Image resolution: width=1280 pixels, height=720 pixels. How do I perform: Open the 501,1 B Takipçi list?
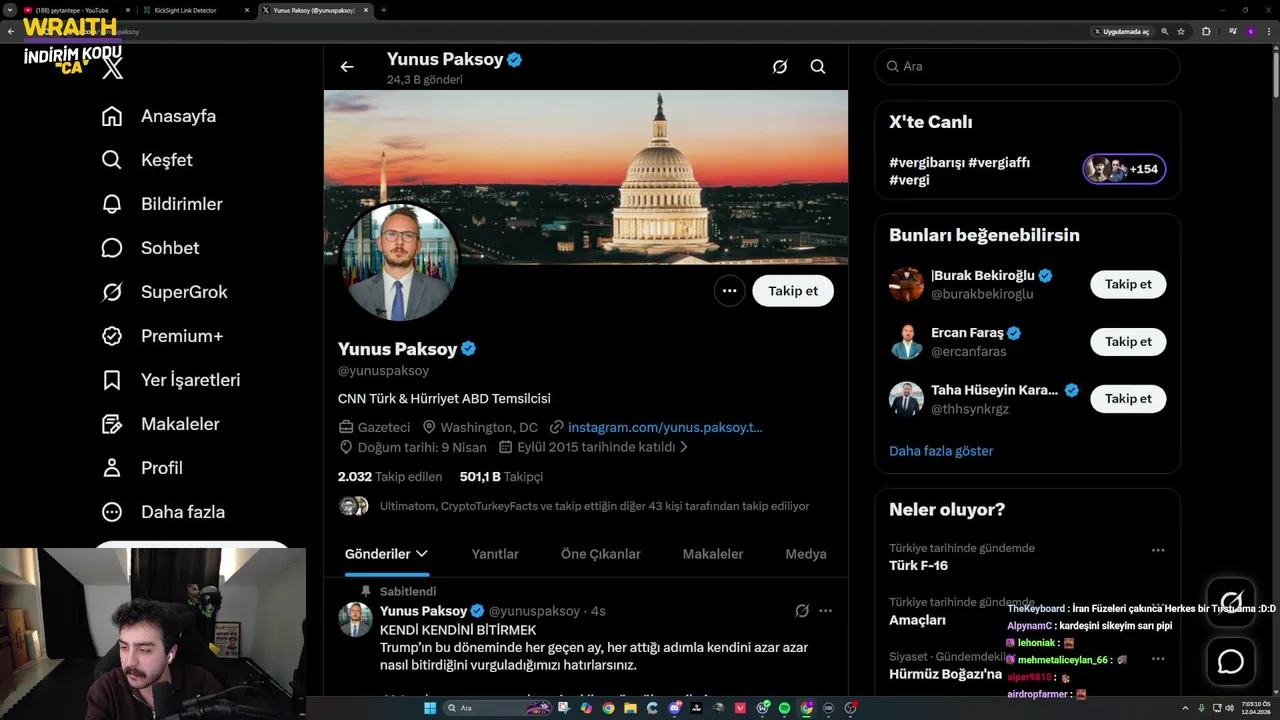point(501,477)
